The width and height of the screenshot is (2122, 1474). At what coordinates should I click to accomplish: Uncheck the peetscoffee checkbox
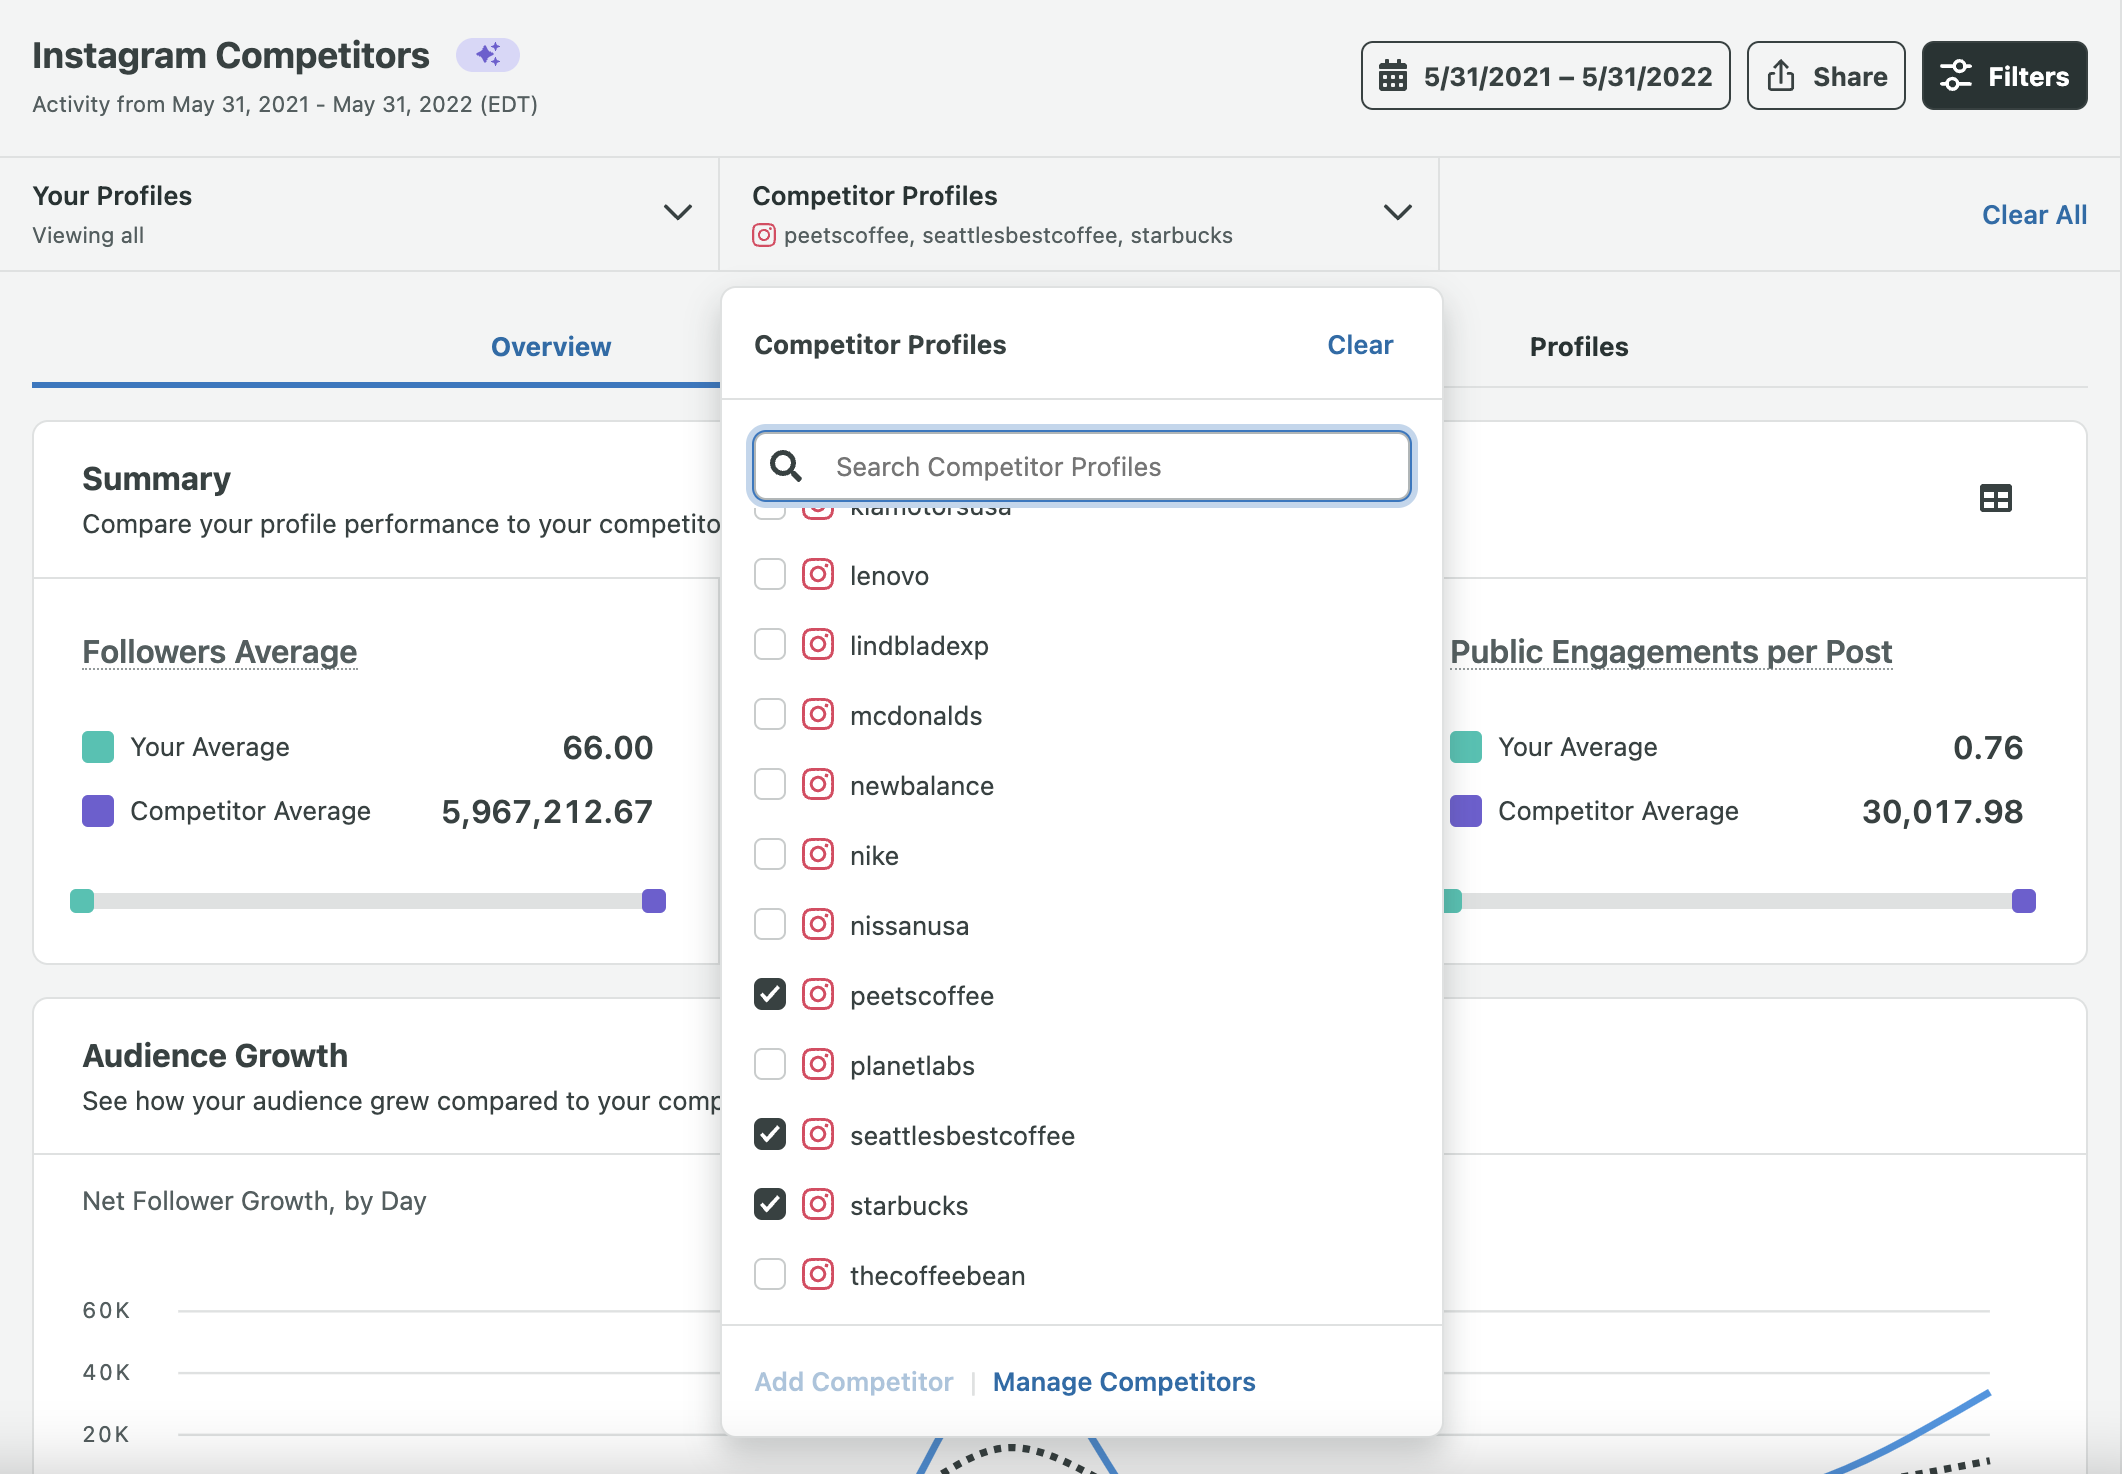pos(770,995)
